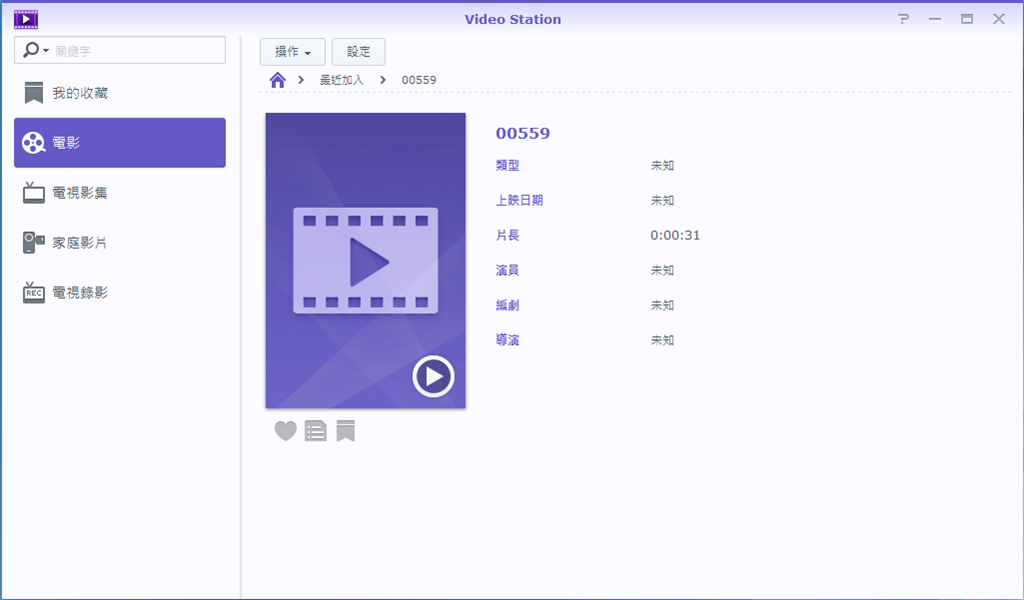Viewport: 1024px width, 600px height.
Task: Click the film reel icon beside 電影
Action: (x=33, y=143)
